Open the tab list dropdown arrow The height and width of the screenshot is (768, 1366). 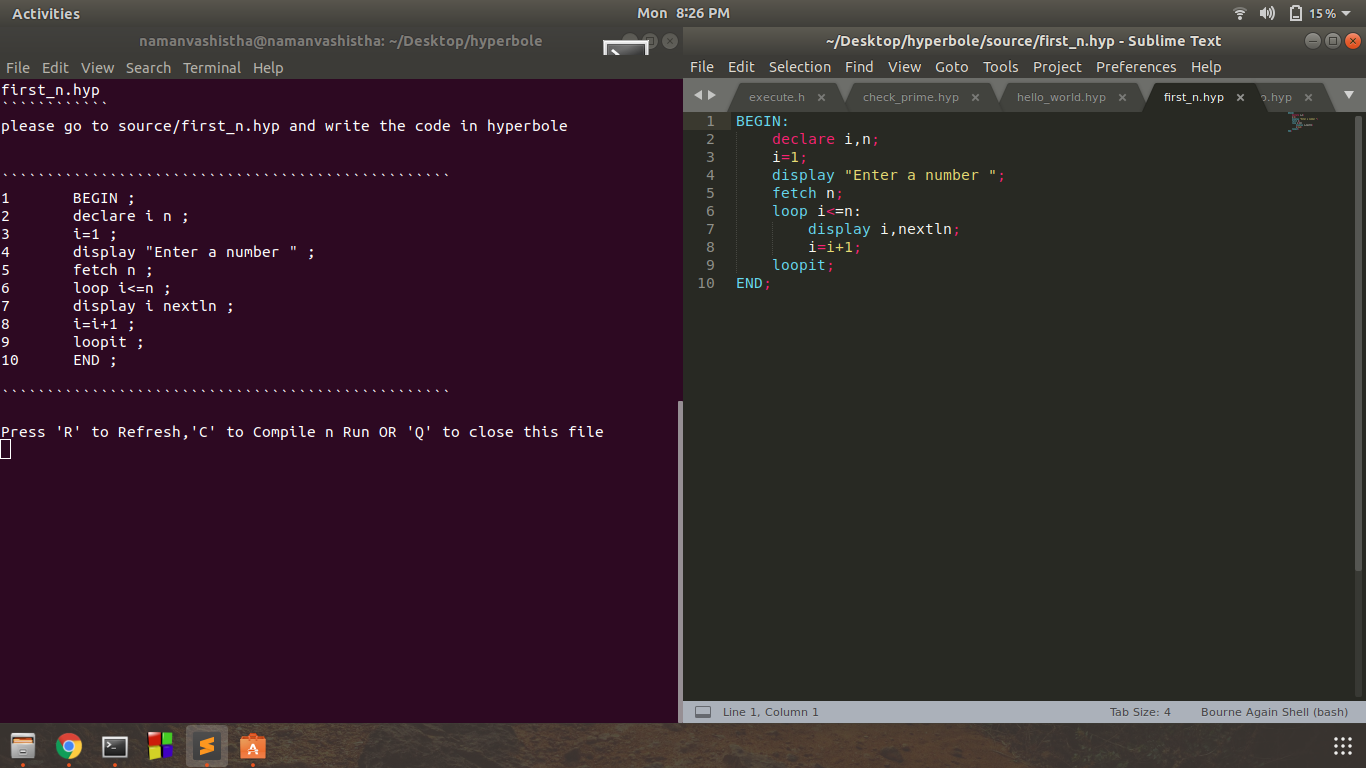point(1348,95)
